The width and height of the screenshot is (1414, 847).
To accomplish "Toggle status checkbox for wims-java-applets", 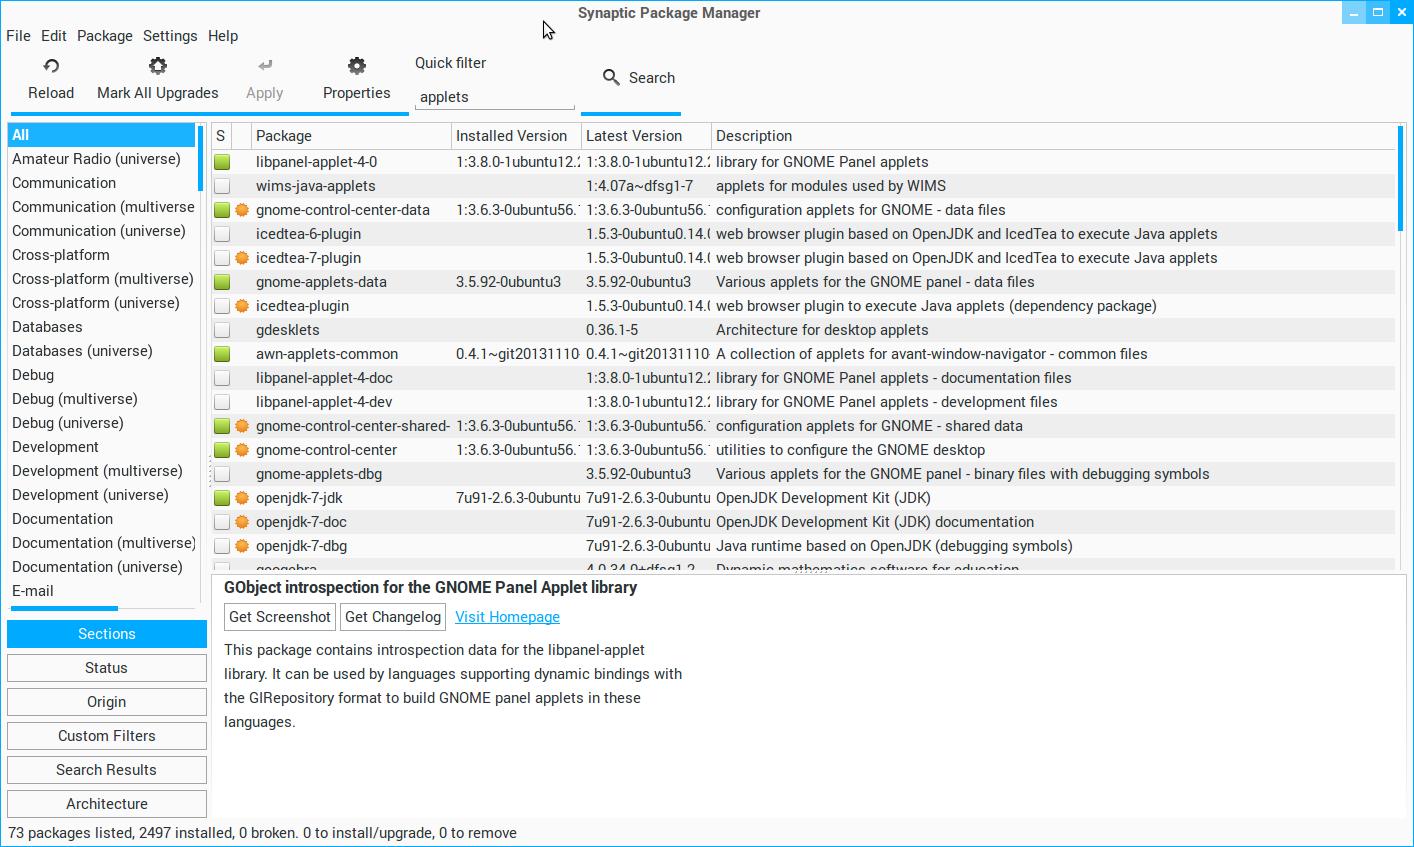I will pyautogui.click(x=222, y=186).
